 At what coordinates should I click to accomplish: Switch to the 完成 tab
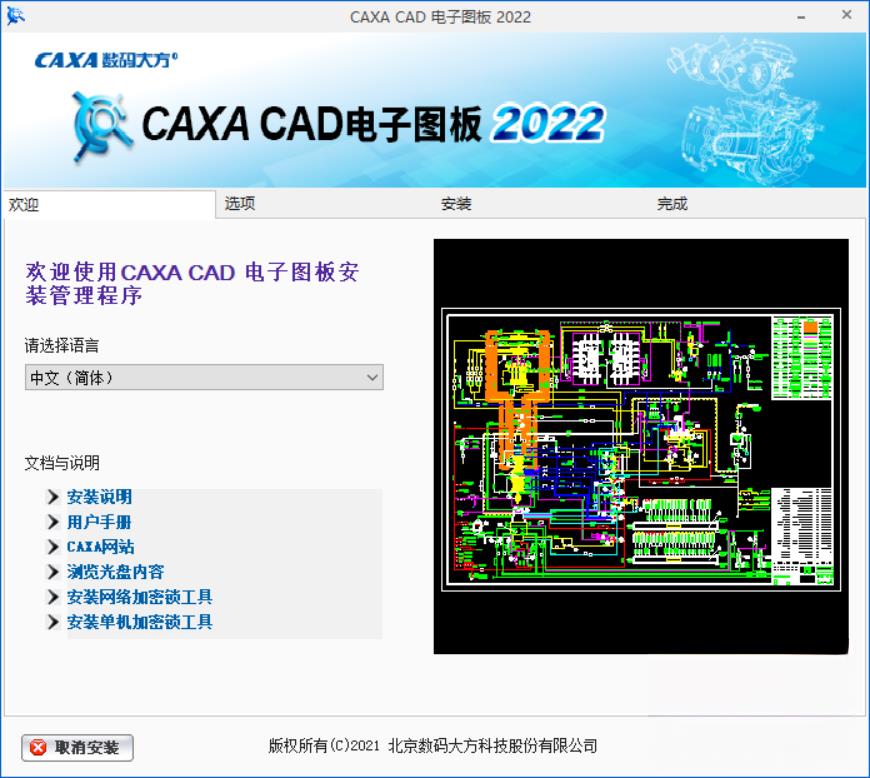757,204
